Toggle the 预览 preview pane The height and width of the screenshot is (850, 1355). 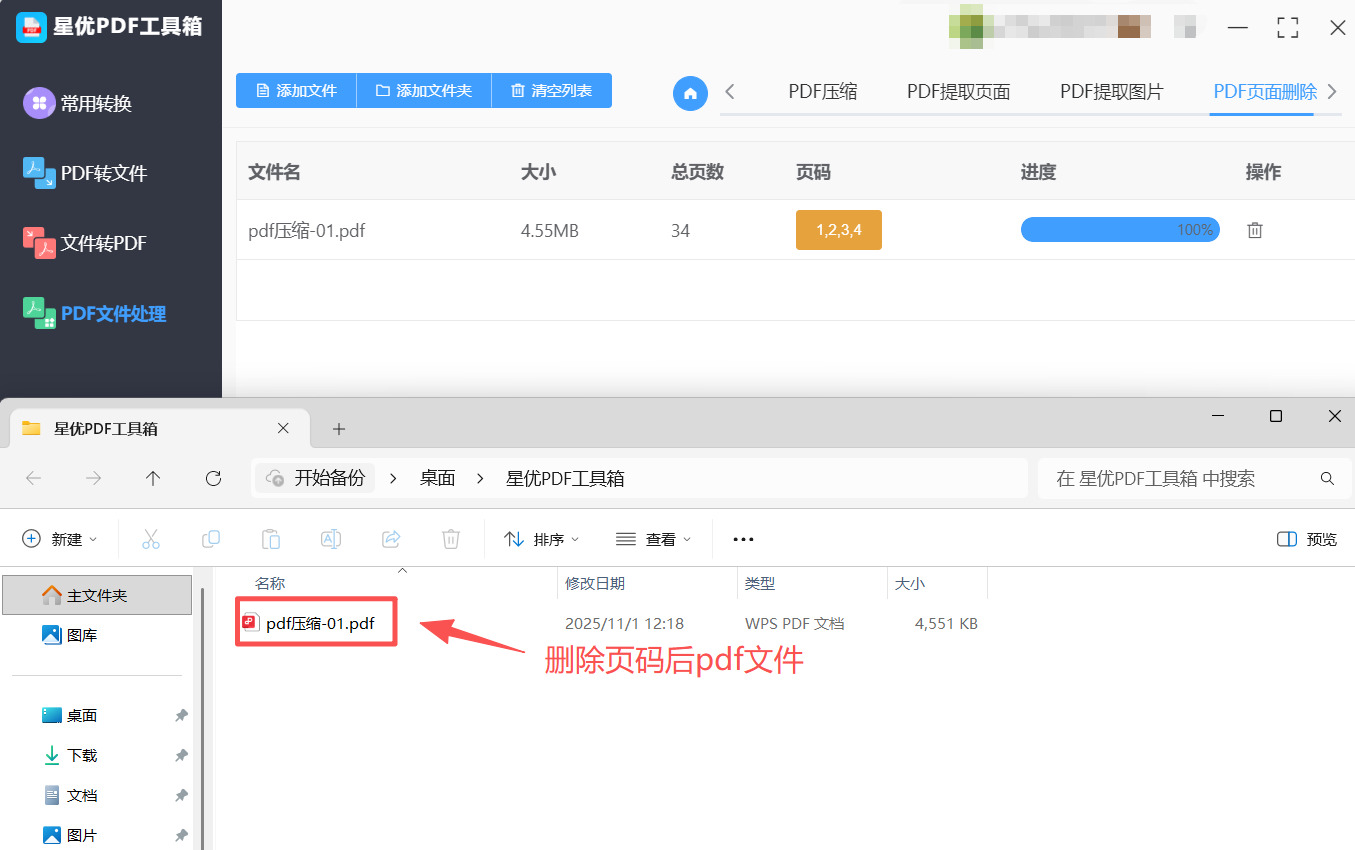pos(1307,539)
